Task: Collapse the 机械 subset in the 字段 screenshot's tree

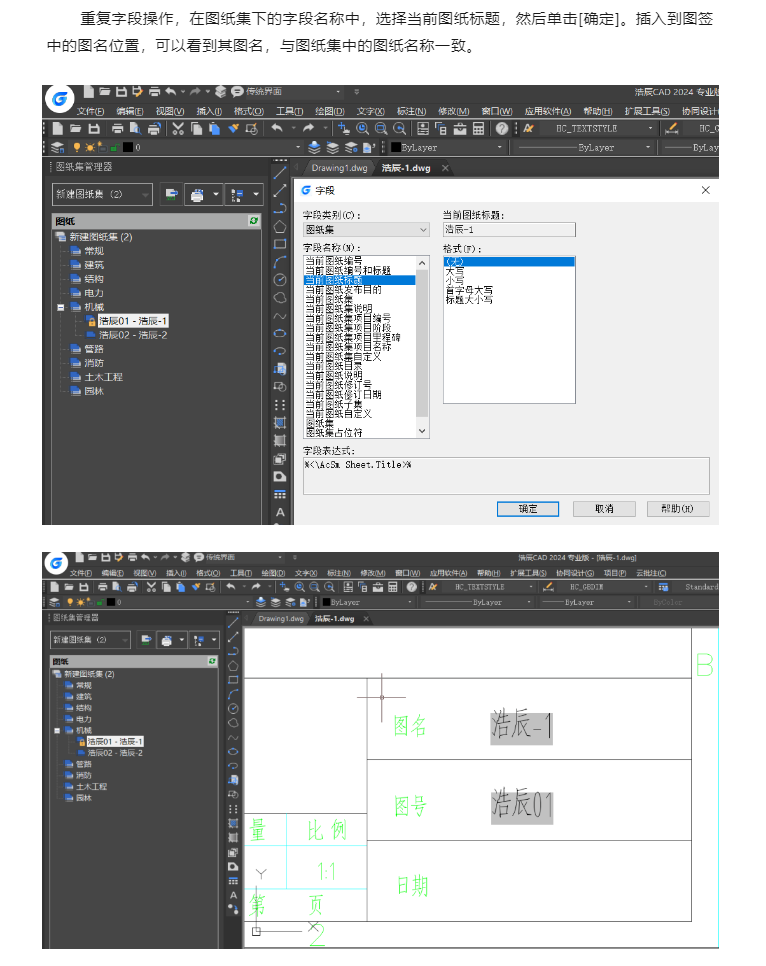Action: pos(60,307)
